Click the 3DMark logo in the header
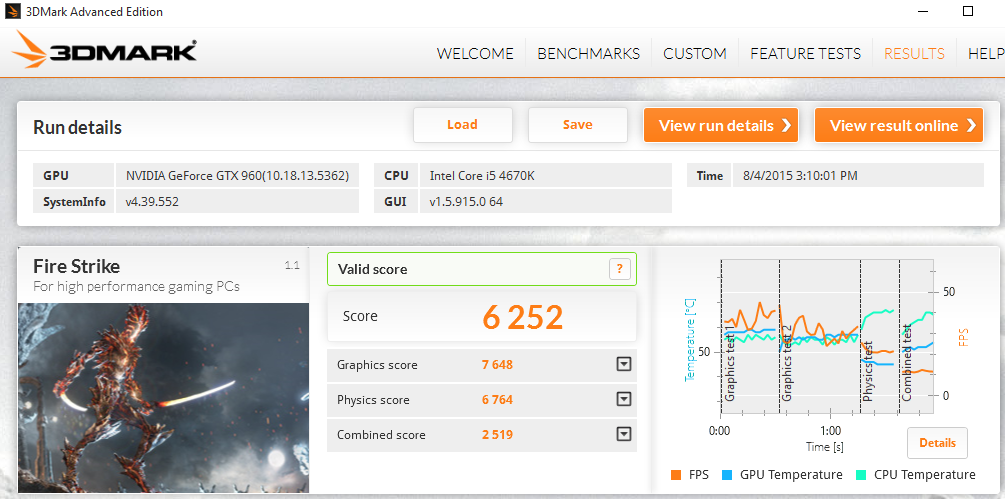 tap(103, 50)
